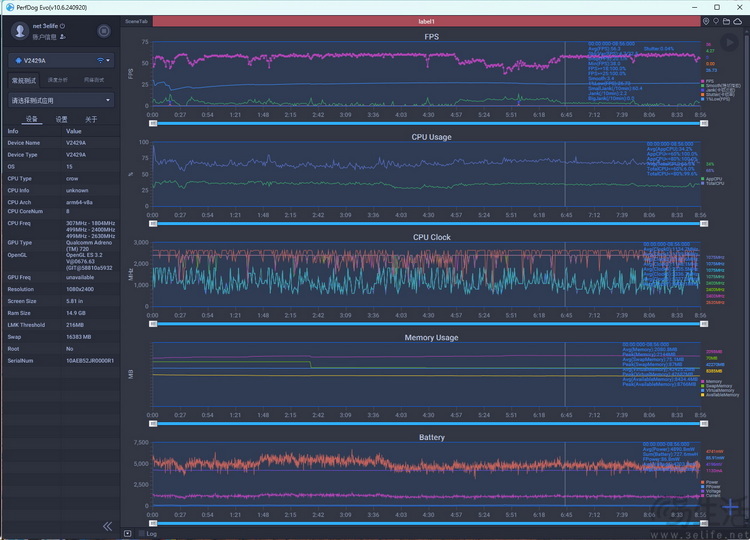Viewport: 750px width, 540px height.
Task: Open the Log label in bottom bar
Action: (151, 534)
